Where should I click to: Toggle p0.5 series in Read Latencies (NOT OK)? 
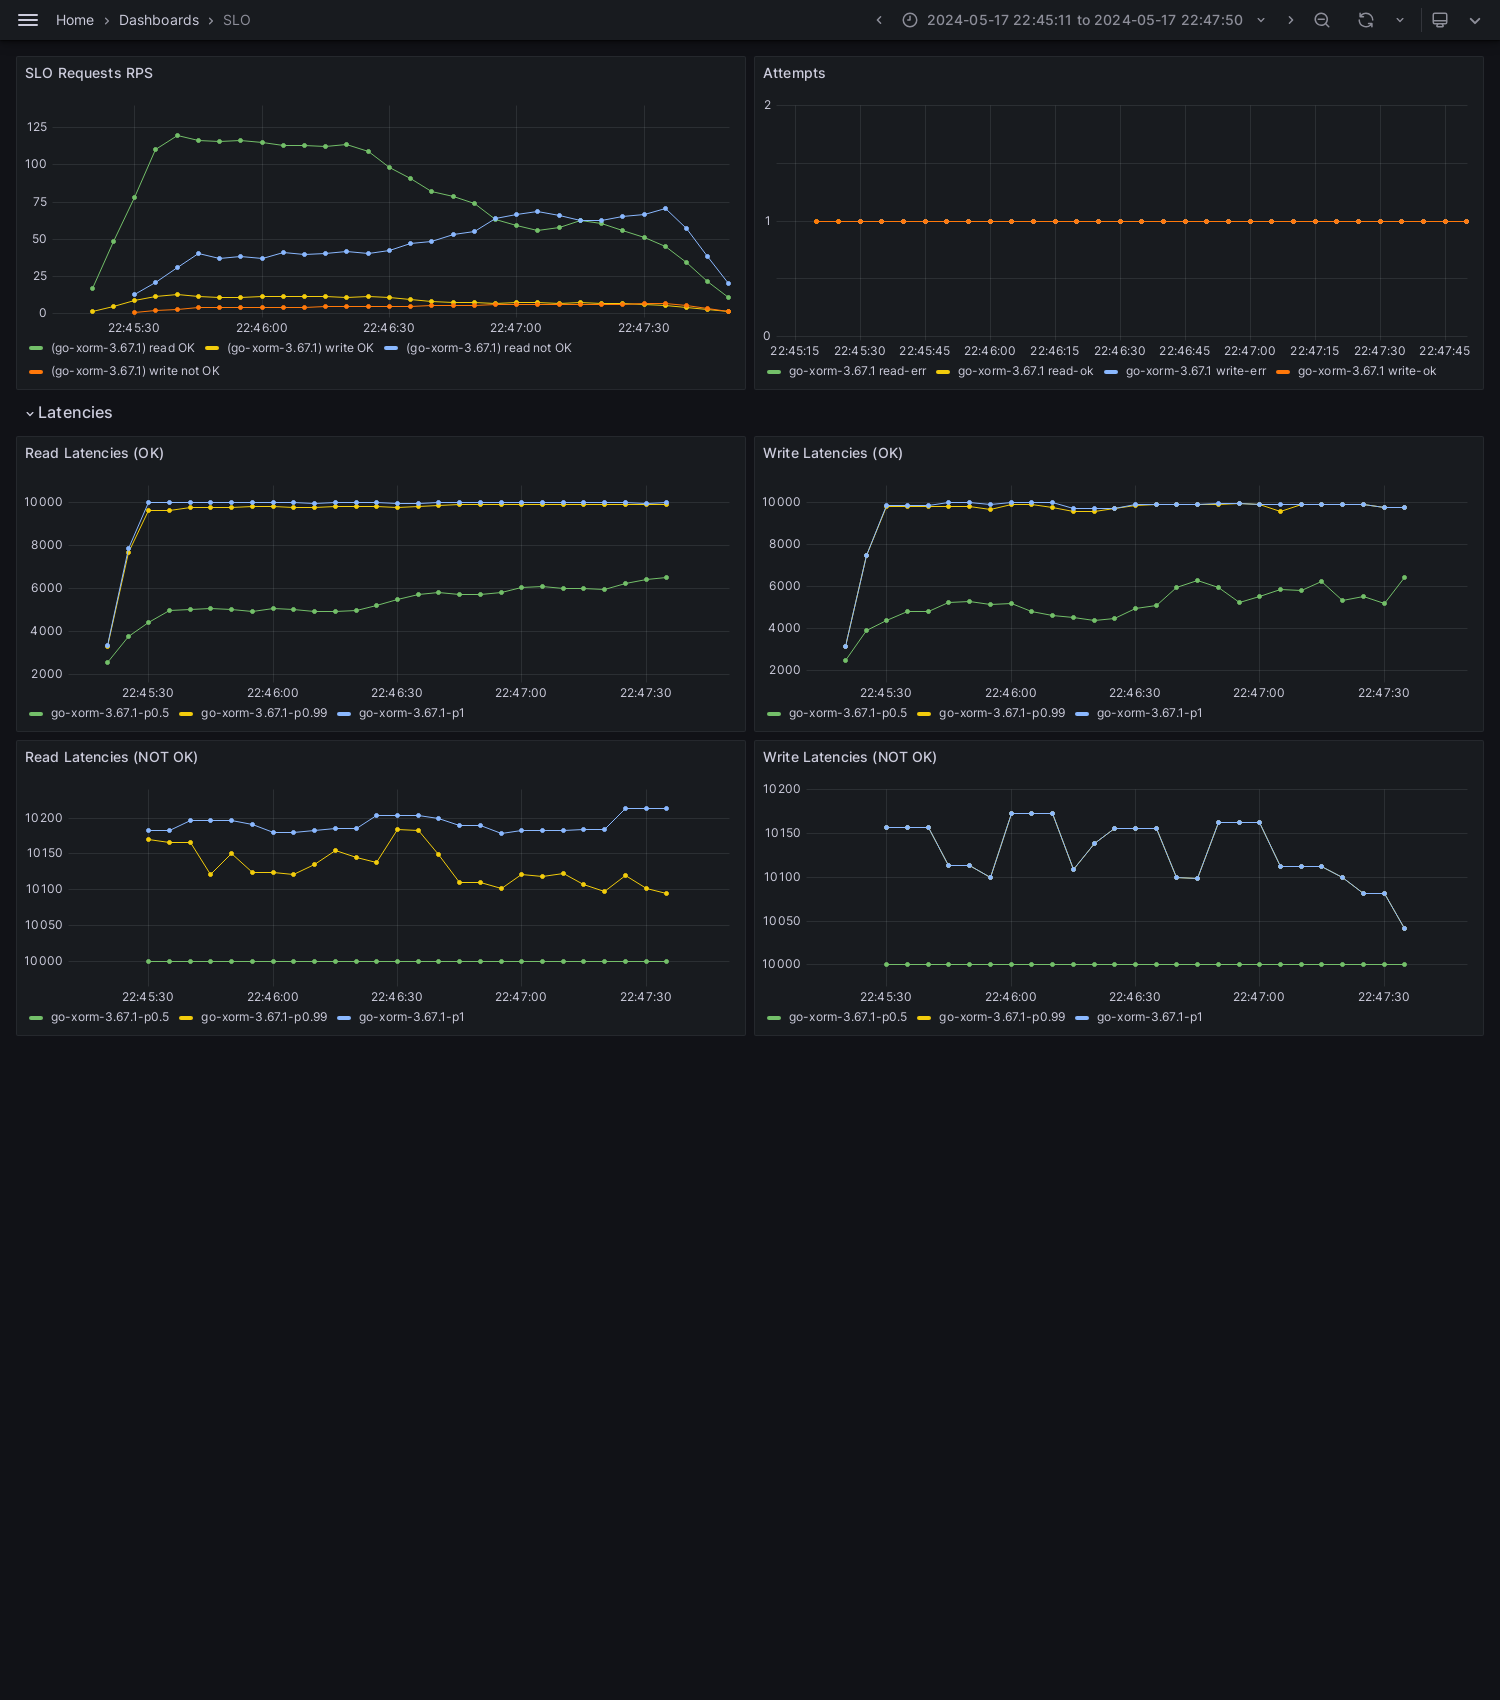[110, 1017]
